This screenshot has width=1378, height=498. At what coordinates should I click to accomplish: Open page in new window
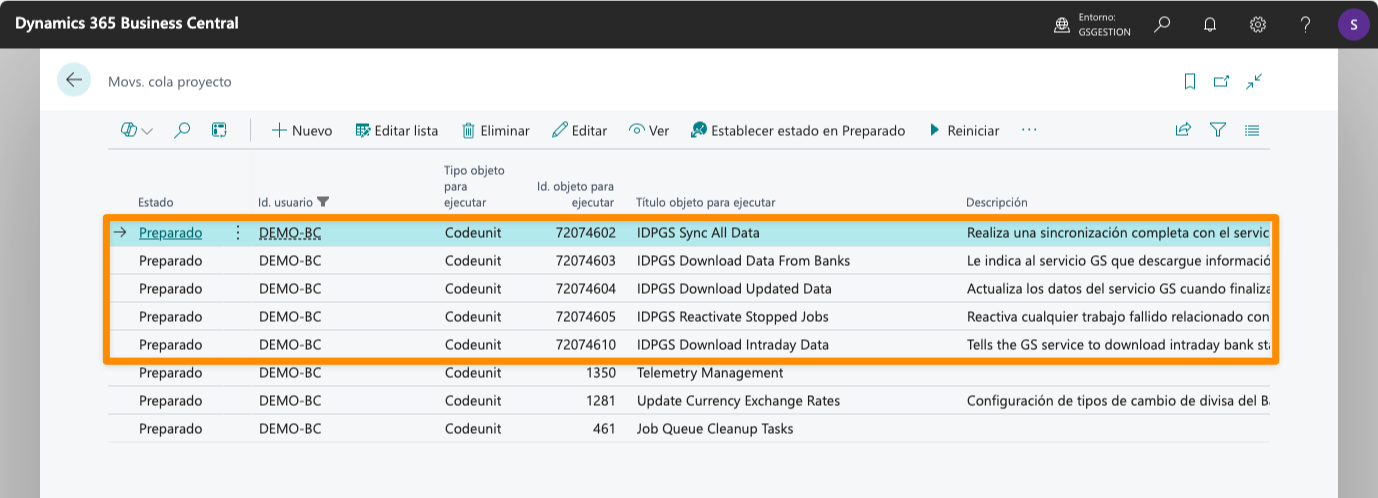click(1221, 82)
